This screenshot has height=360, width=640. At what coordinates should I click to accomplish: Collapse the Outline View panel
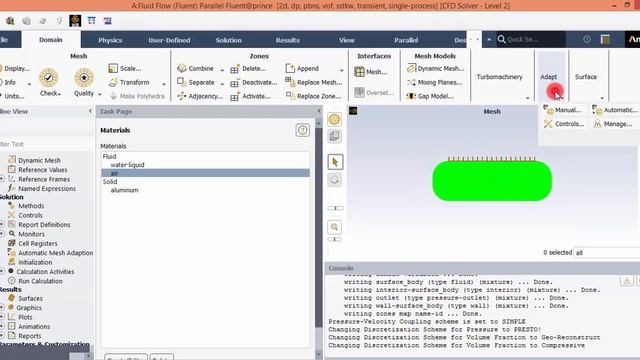(90, 111)
